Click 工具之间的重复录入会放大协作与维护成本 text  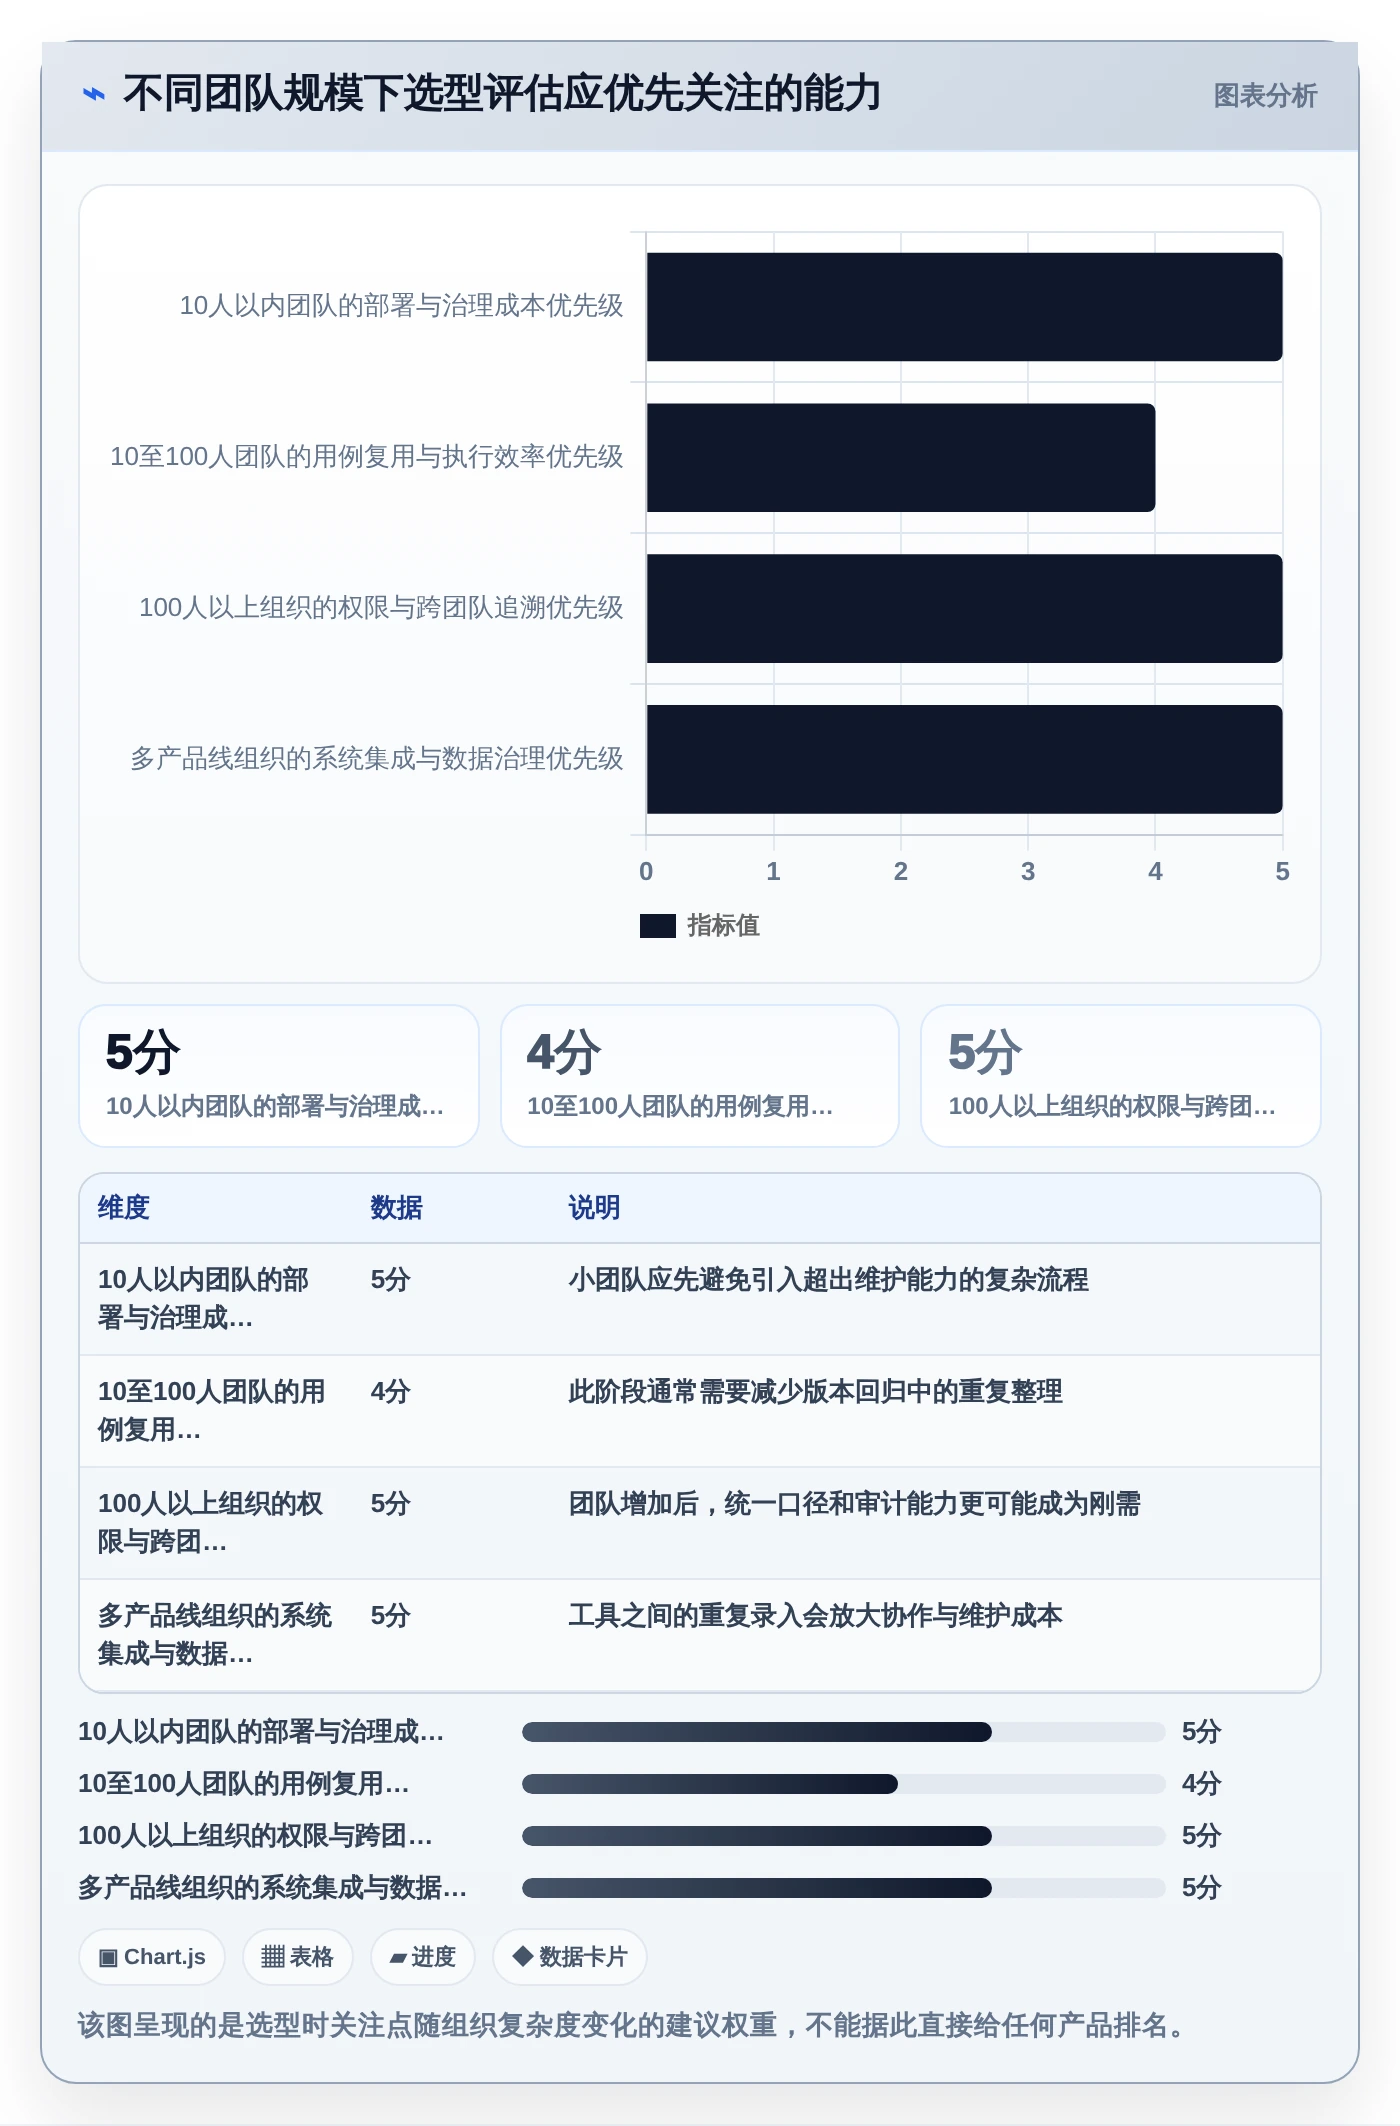[815, 1616]
